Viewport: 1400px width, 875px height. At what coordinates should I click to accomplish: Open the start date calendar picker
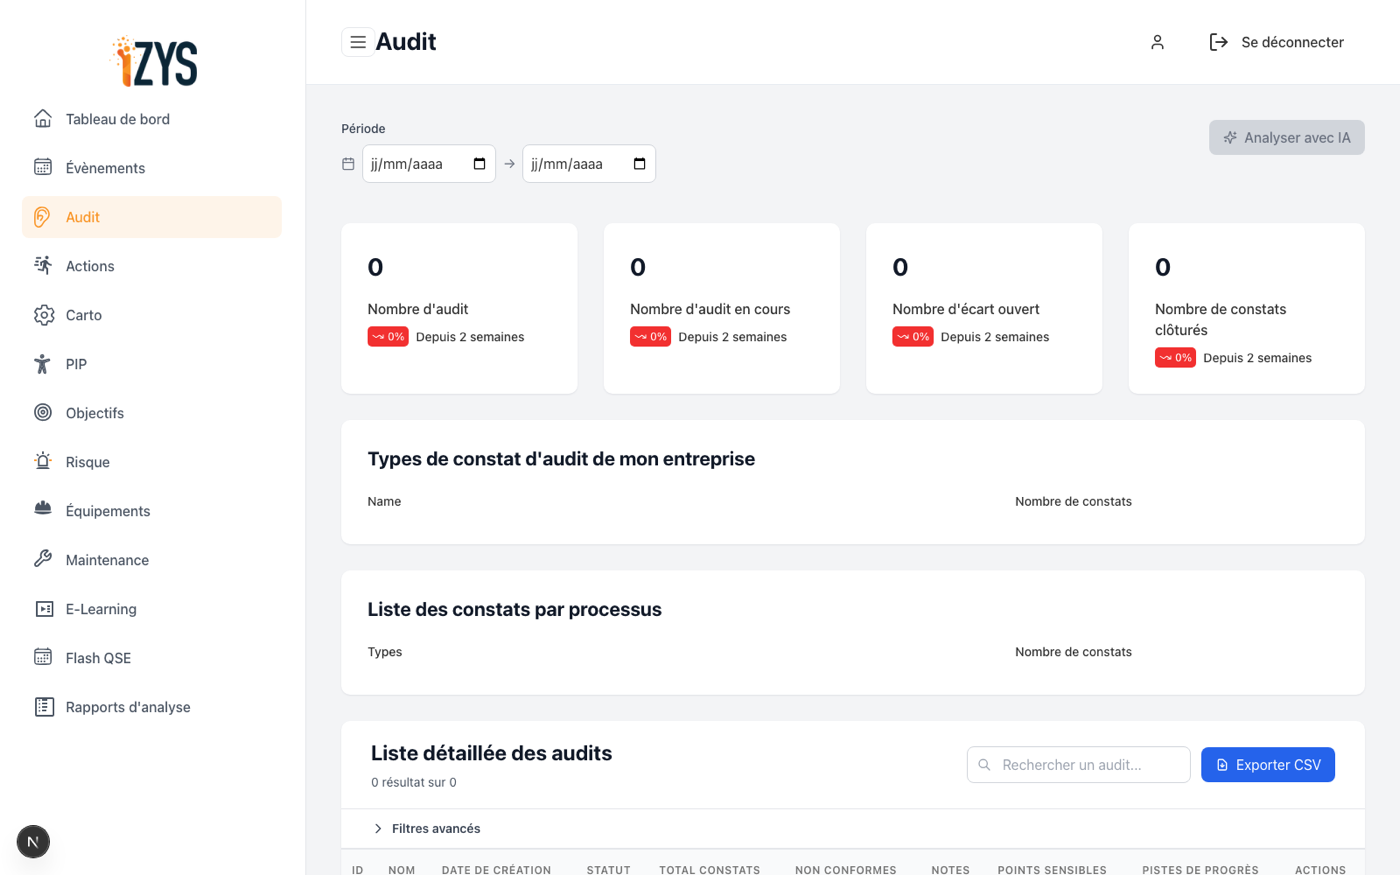click(x=479, y=164)
